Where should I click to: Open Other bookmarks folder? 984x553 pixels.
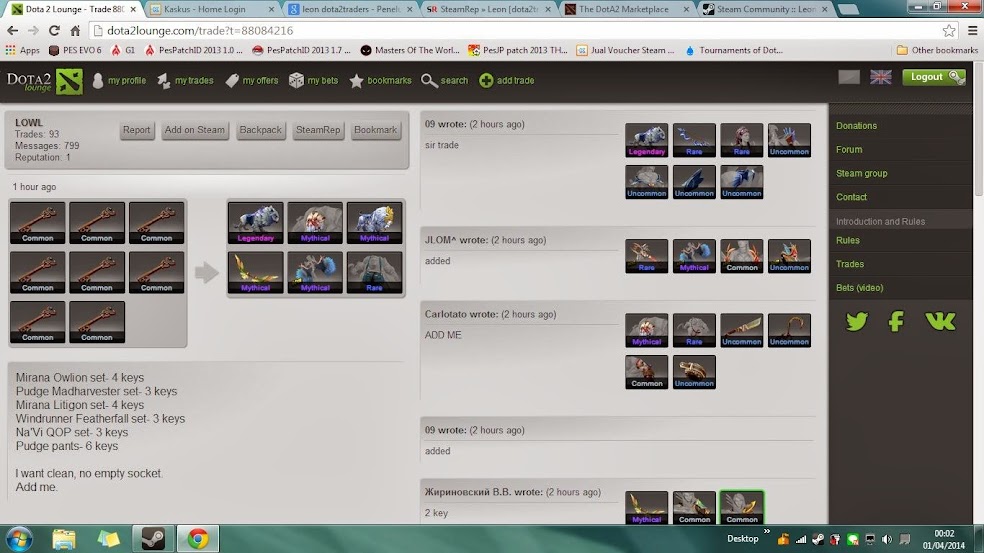(937, 50)
